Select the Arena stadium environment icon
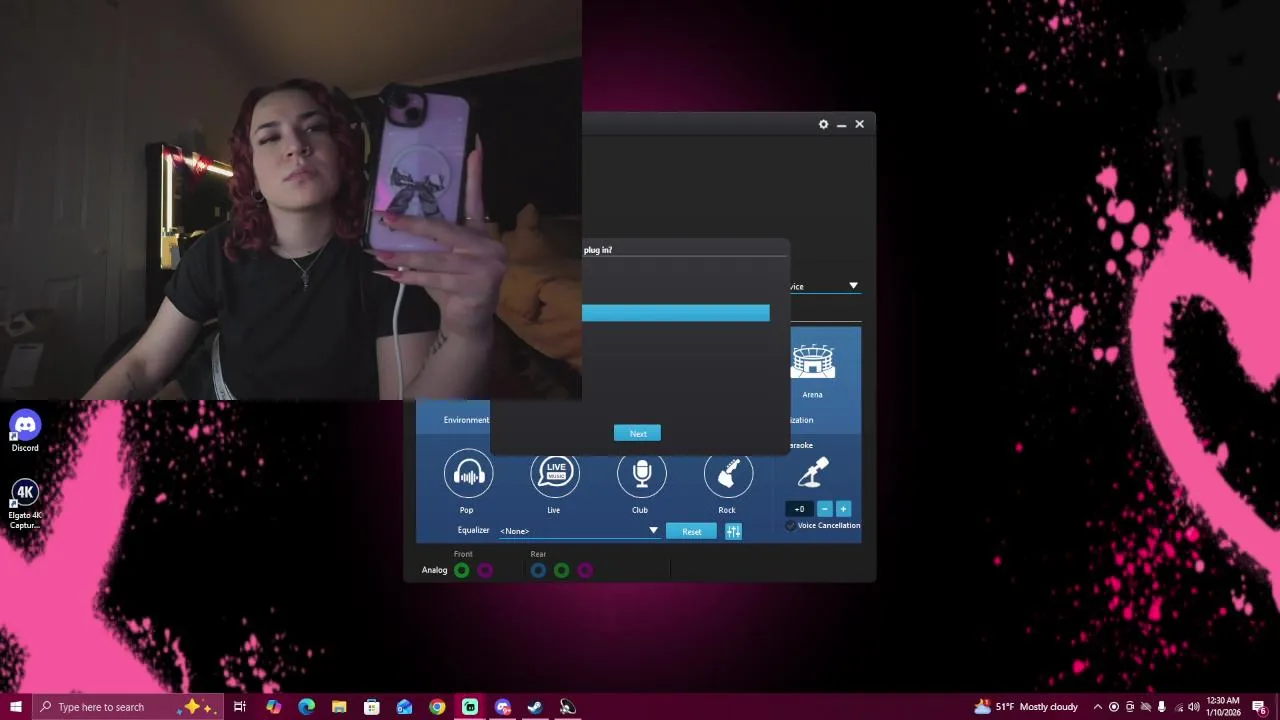This screenshot has height=720, width=1280. tap(813, 362)
